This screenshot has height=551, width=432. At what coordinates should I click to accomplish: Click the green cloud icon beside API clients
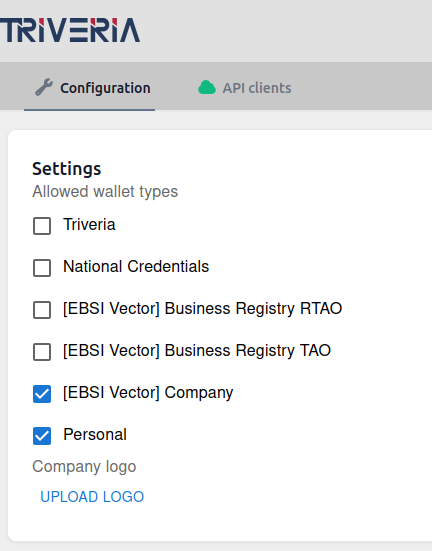[207, 87]
